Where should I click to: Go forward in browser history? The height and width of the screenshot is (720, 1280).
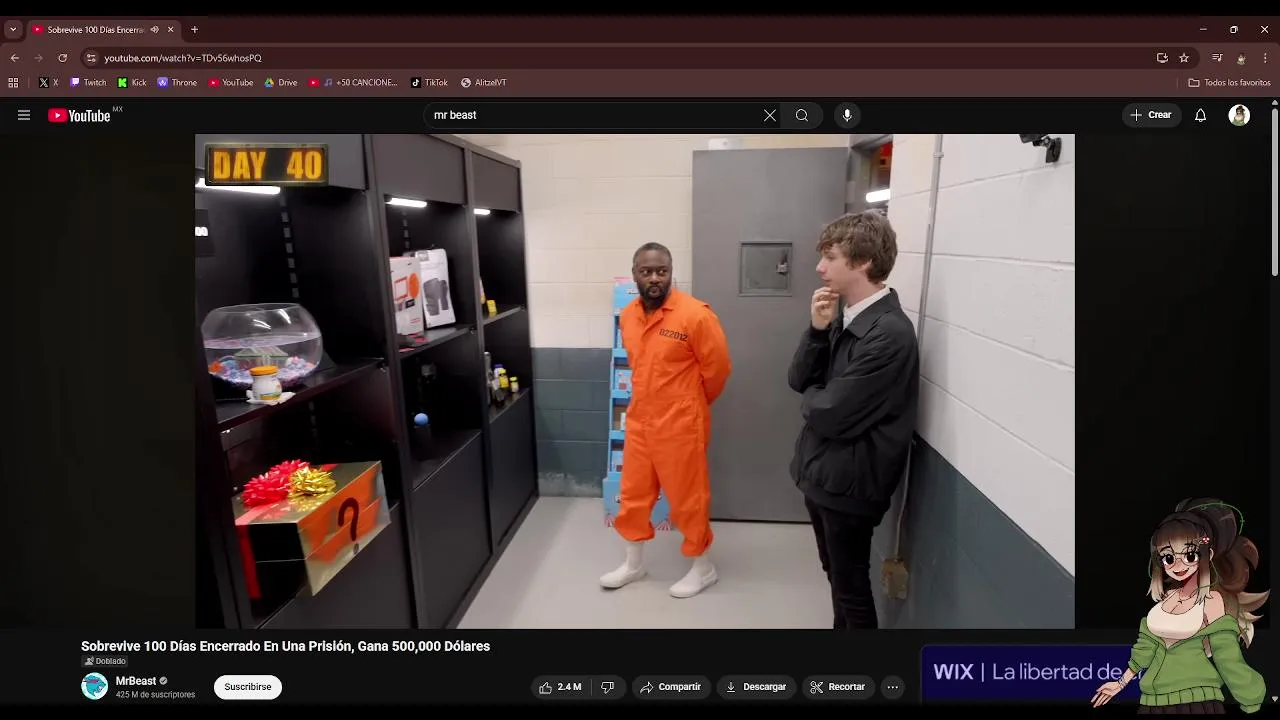coord(39,58)
